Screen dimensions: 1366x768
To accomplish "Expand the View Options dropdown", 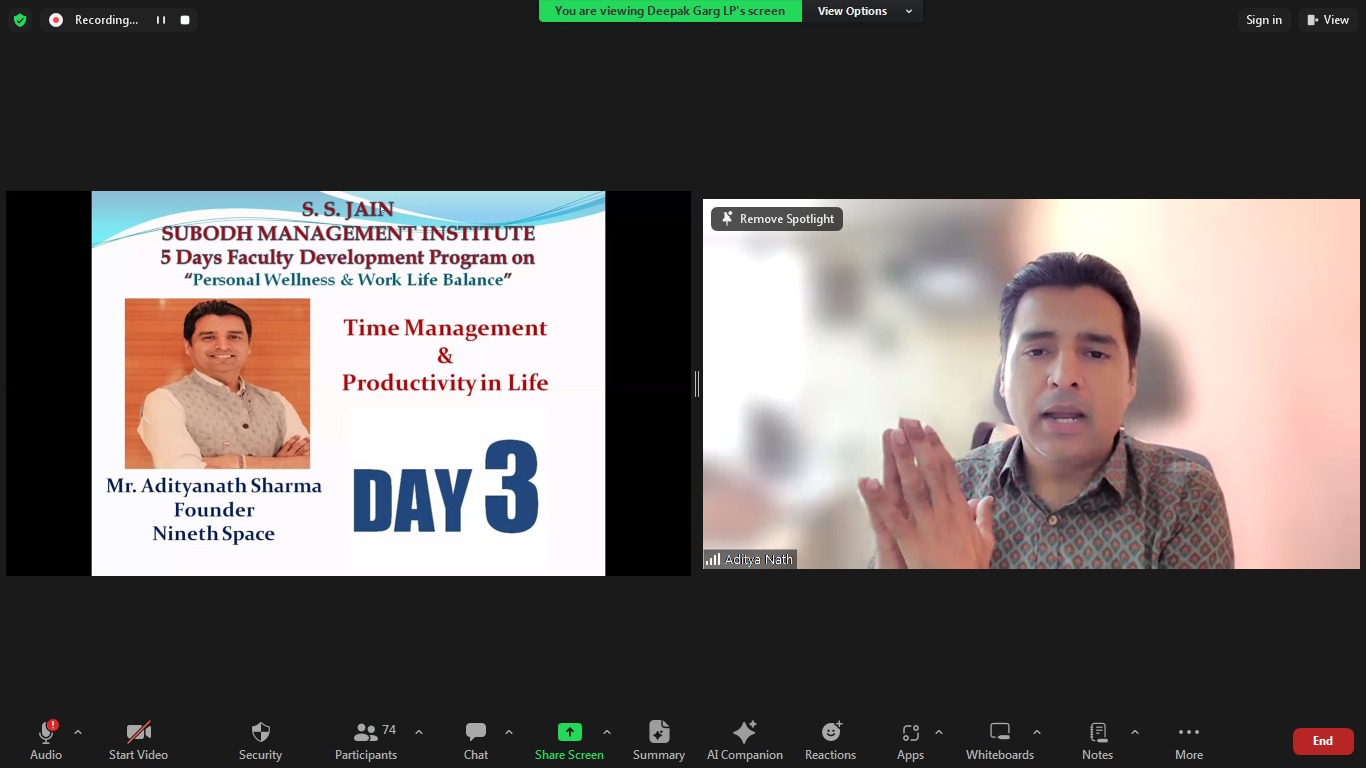I will pyautogui.click(x=863, y=11).
